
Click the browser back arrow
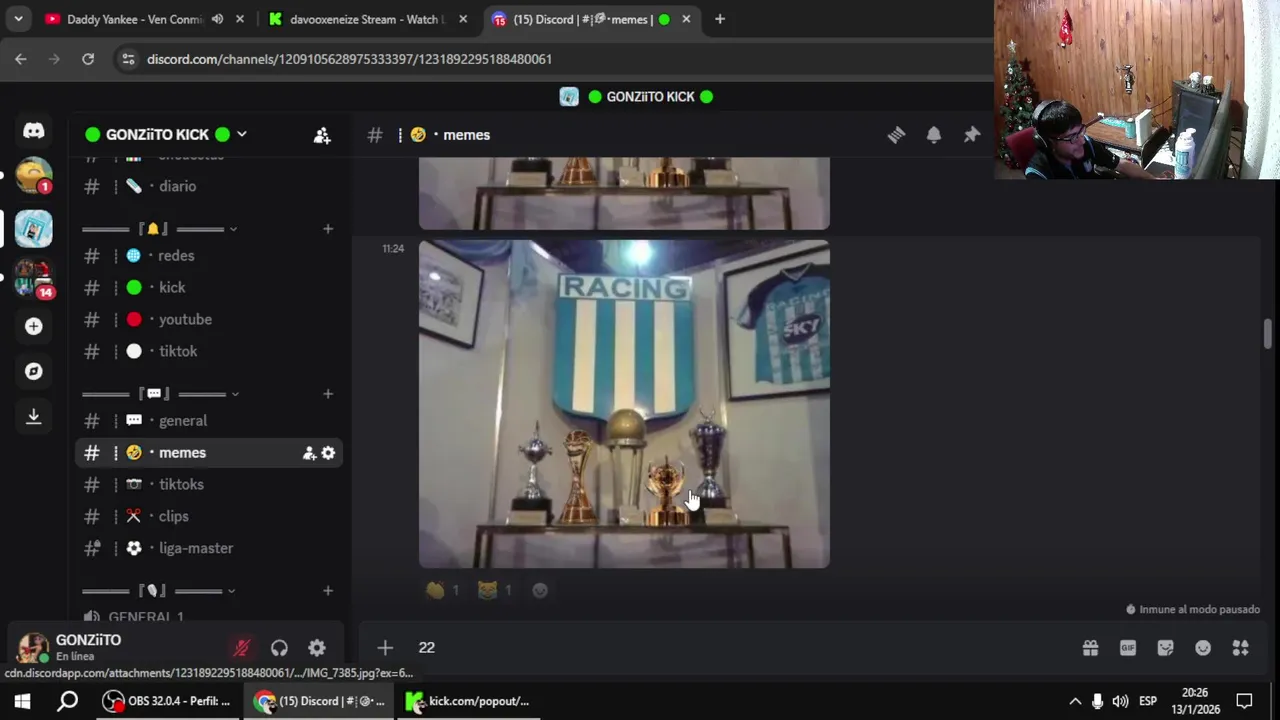[x=21, y=59]
